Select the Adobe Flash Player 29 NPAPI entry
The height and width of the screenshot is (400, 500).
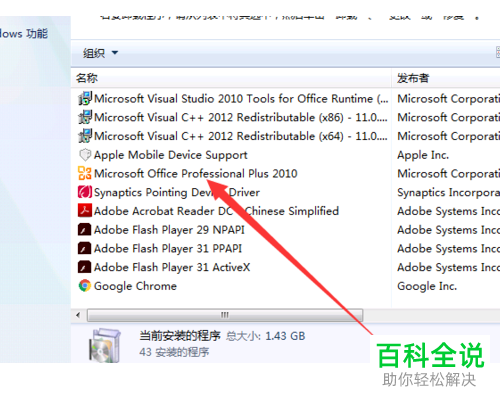click(169, 230)
